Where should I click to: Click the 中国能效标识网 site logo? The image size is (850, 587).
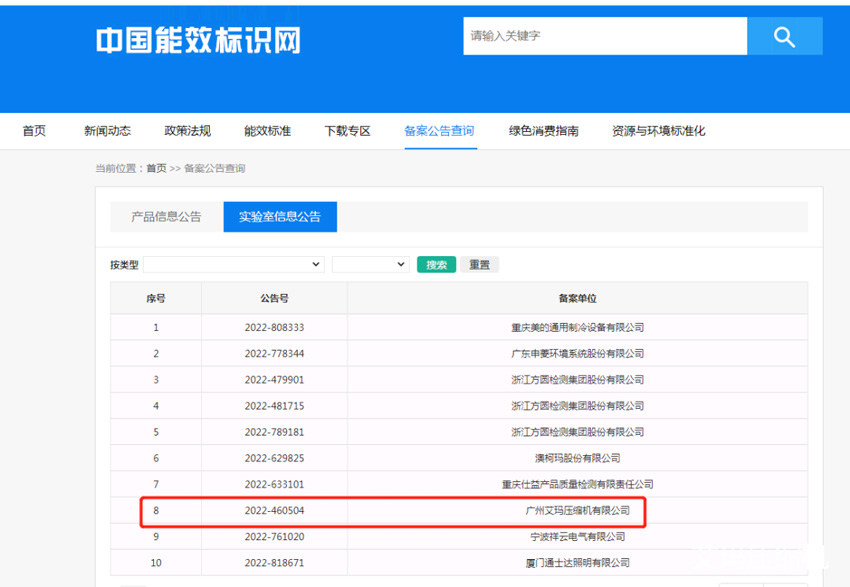pyautogui.click(x=198, y=40)
